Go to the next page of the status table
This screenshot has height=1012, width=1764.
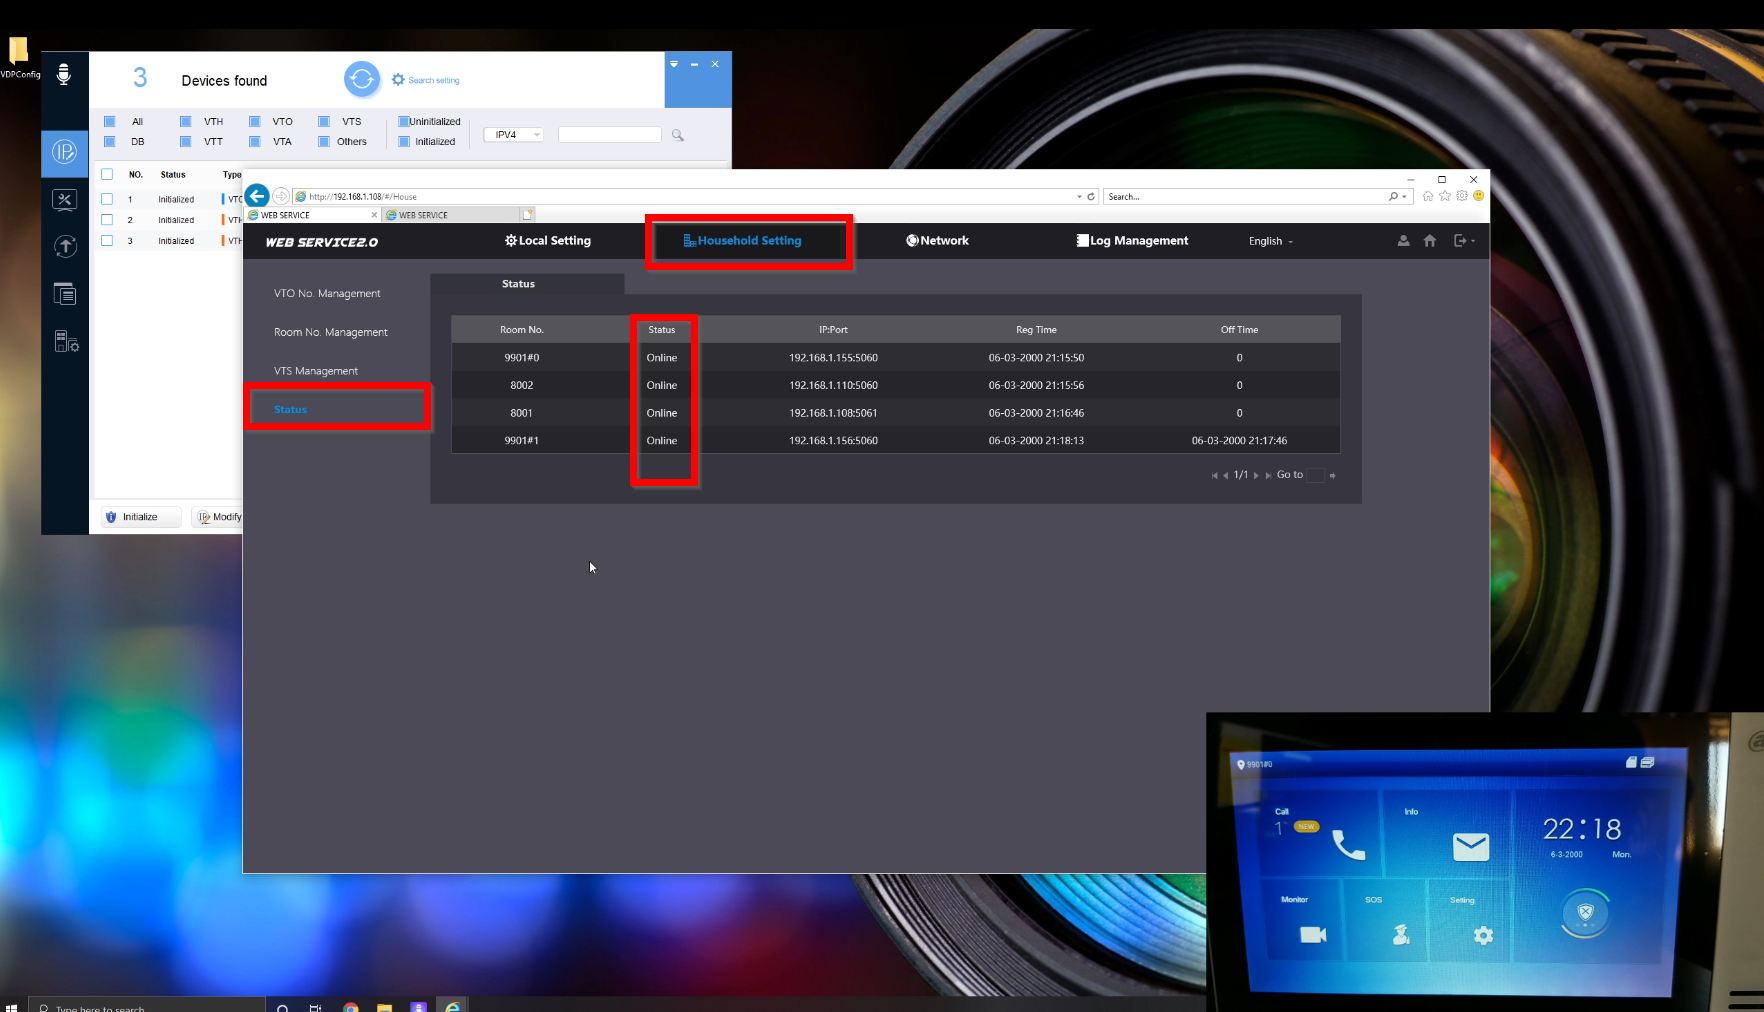click(1256, 476)
